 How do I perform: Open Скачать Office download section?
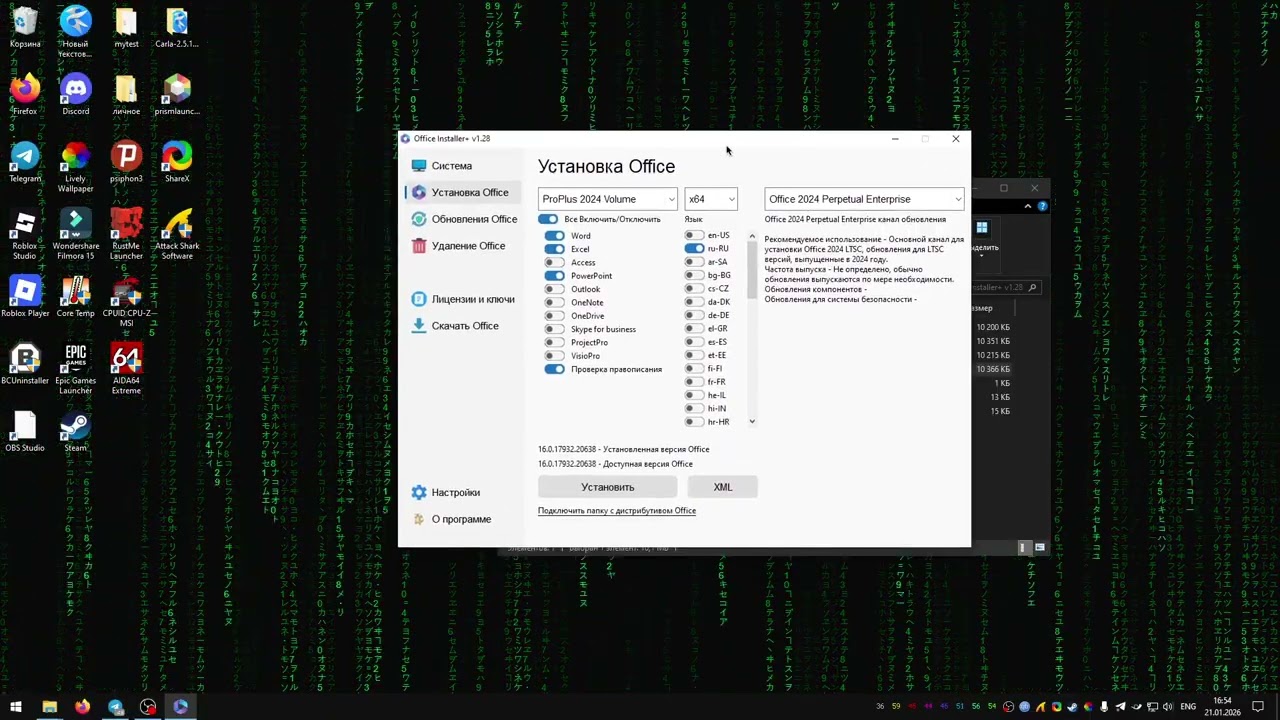pyautogui.click(x=455, y=326)
